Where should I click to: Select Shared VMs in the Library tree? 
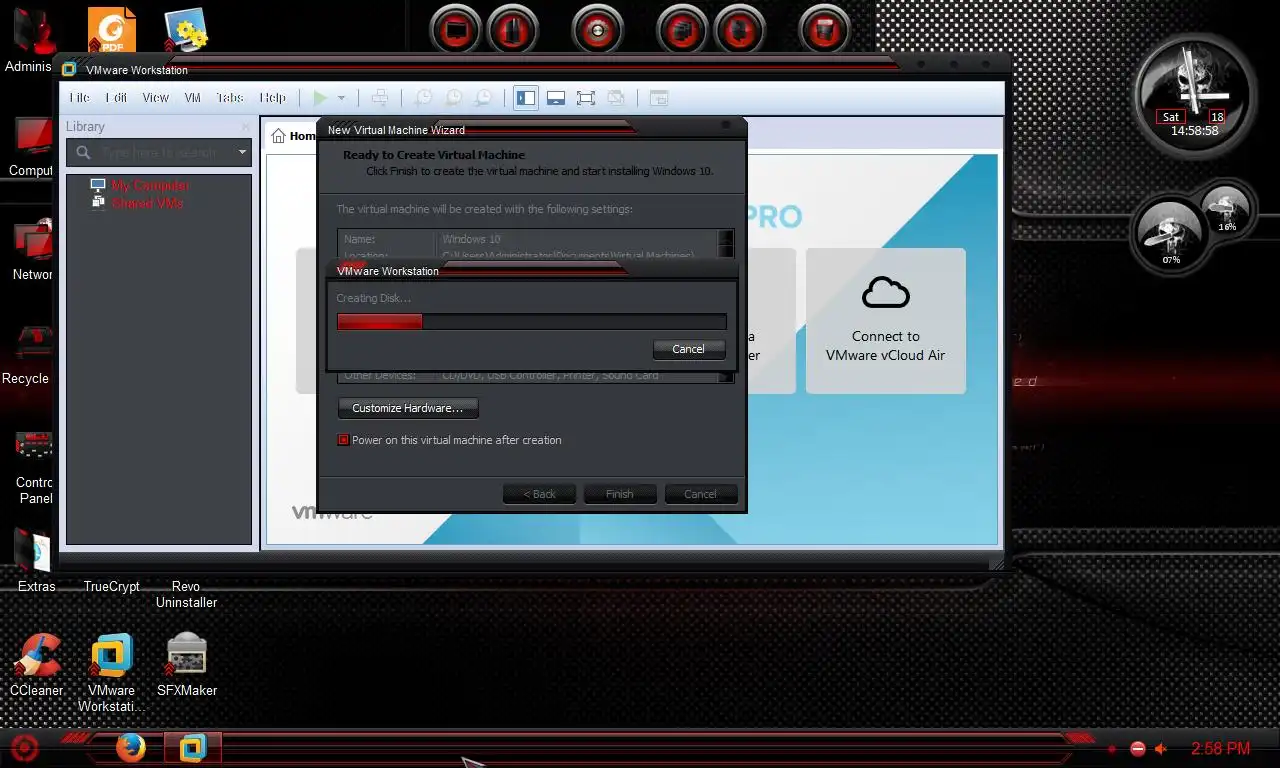point(147,203)
